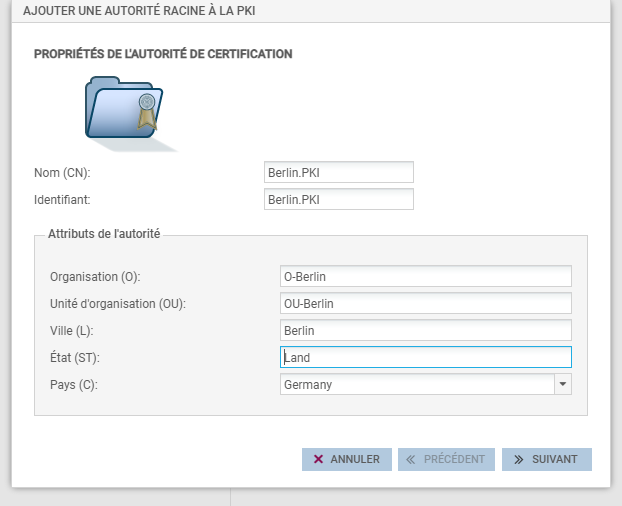Select the Germany country combo box
The width and height of the screenshot is (622, 506).
pos(417,384)
